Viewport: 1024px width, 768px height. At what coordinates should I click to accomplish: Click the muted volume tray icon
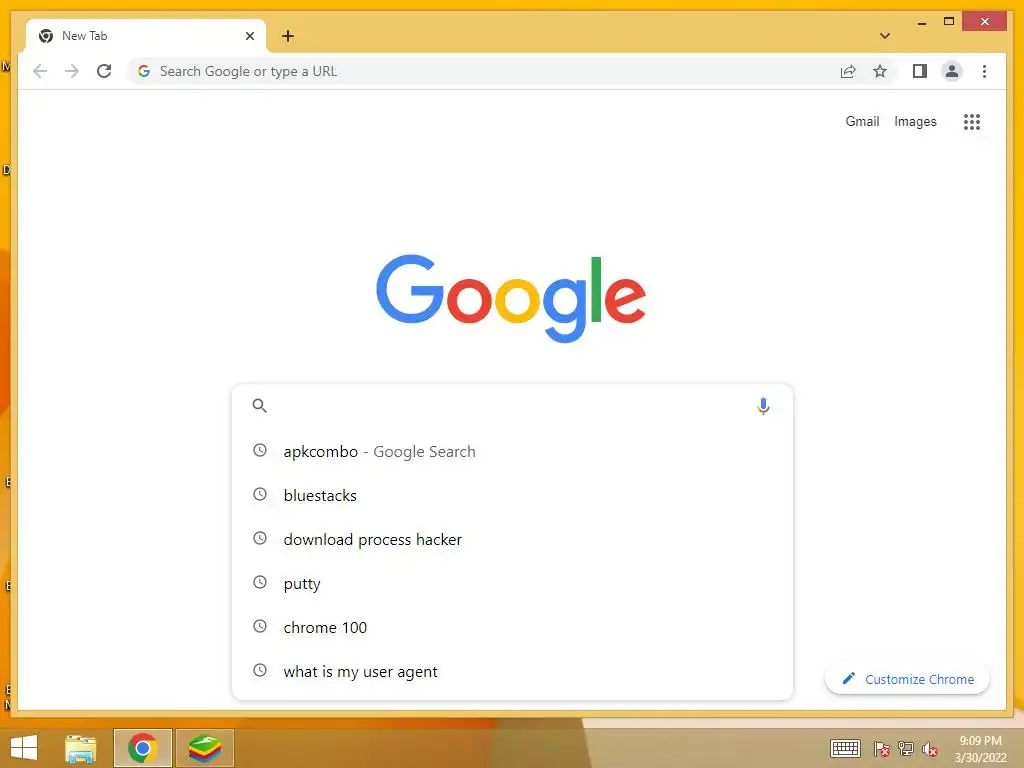930,749
